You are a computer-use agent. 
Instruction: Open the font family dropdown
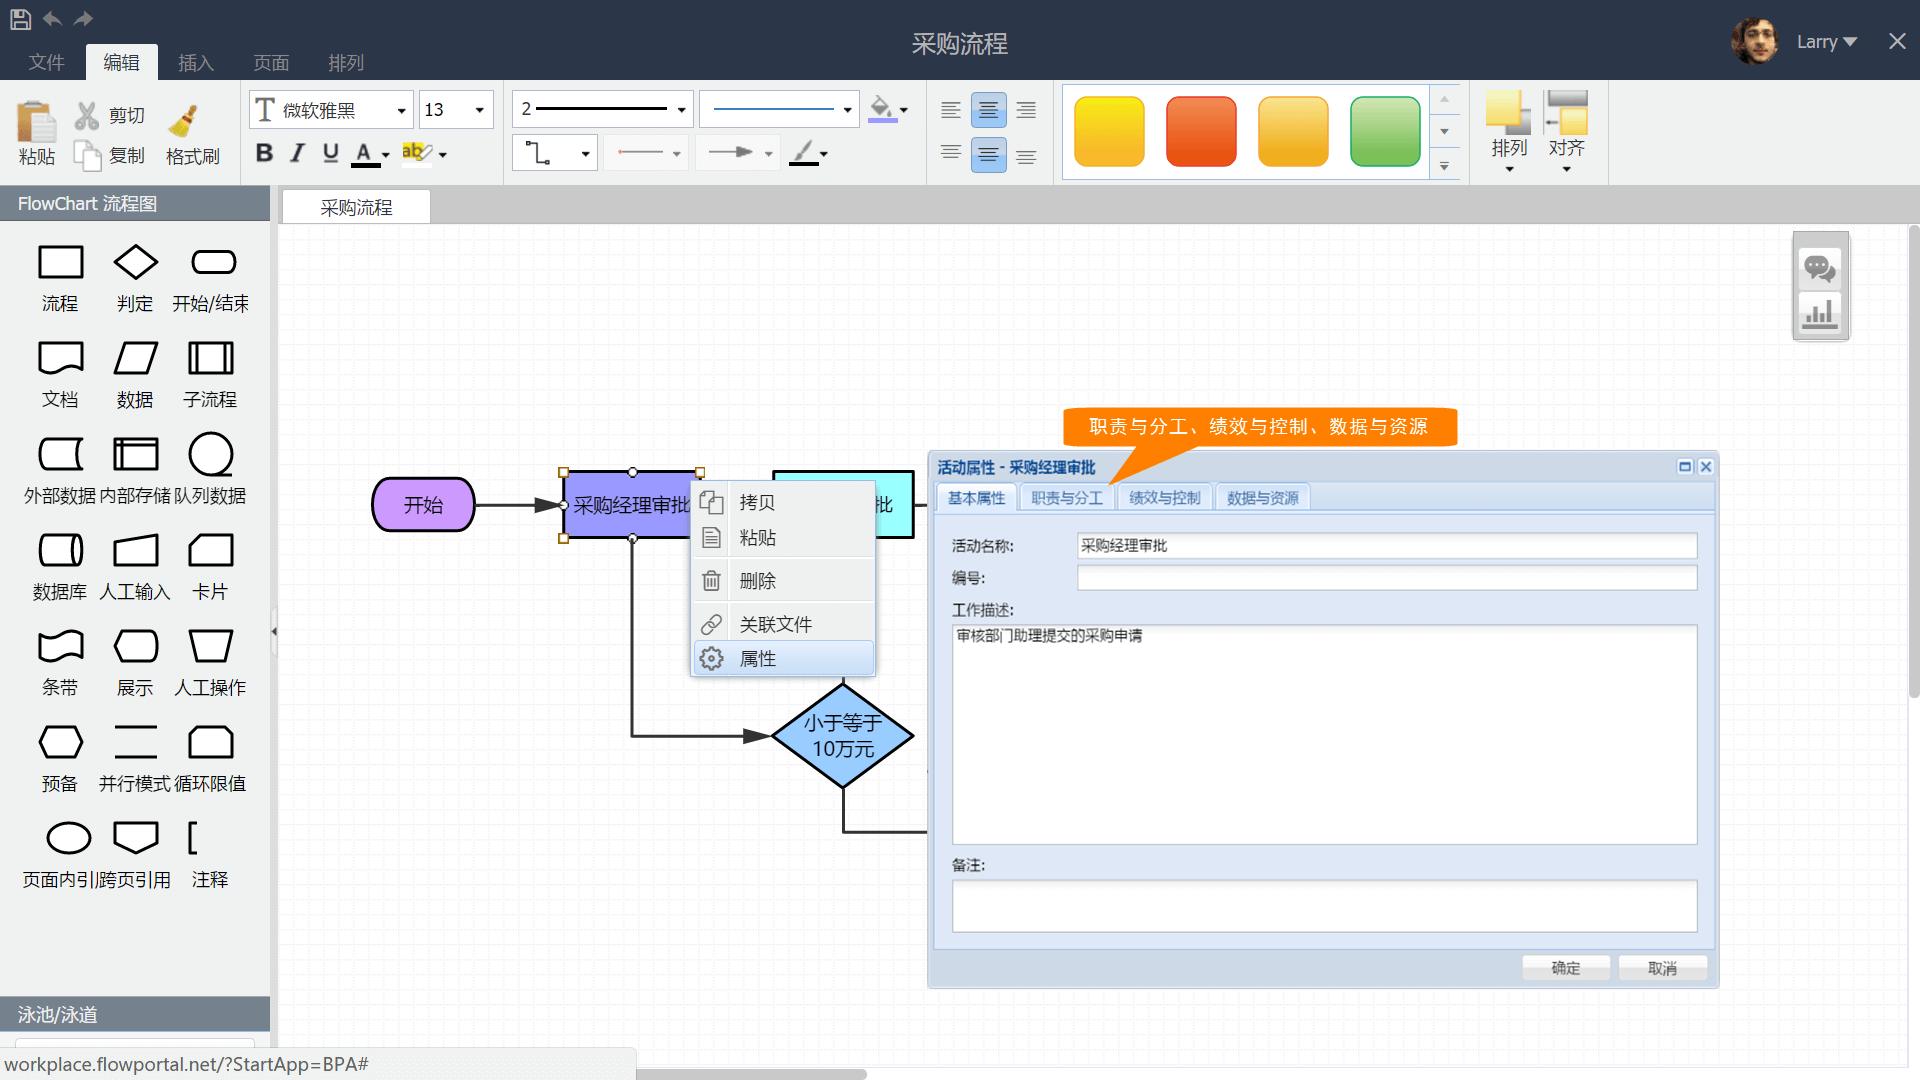click(401, 110)
